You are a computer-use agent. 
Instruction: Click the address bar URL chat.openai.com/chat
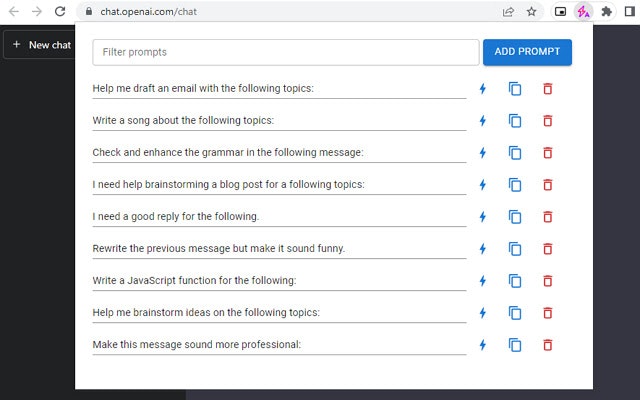coord(149,11)
